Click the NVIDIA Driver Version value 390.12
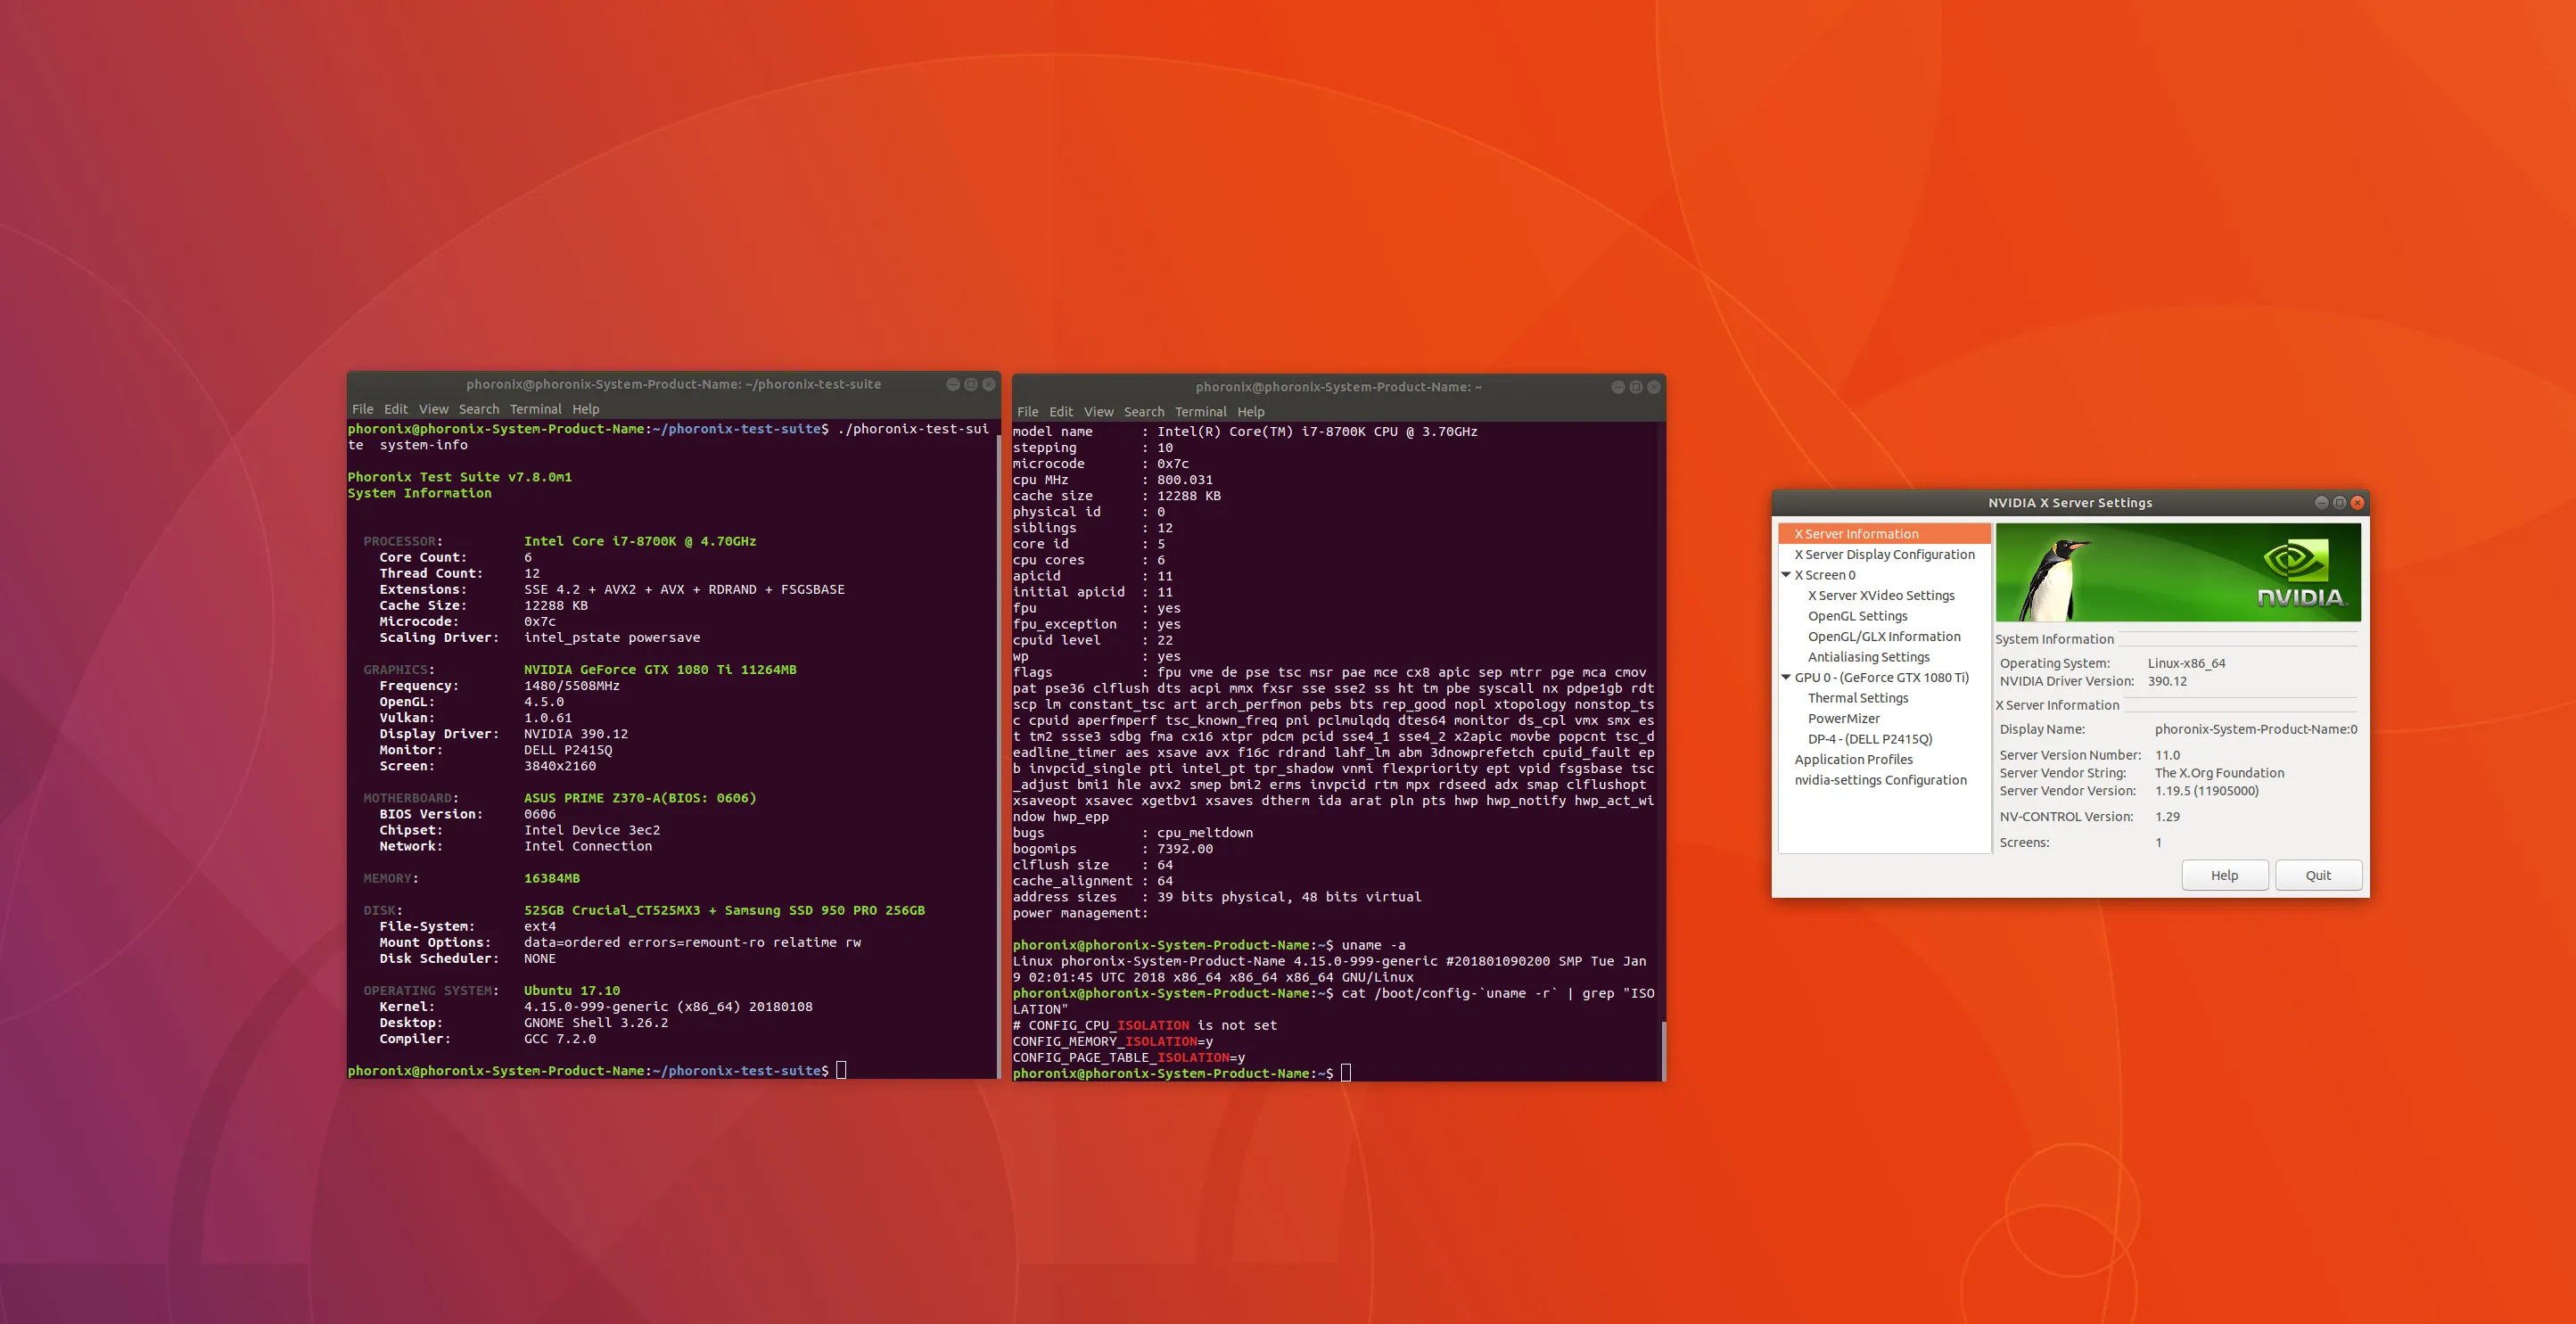The width and height of the screenshot is (2576, 1324). click(x=2166, y=681)
